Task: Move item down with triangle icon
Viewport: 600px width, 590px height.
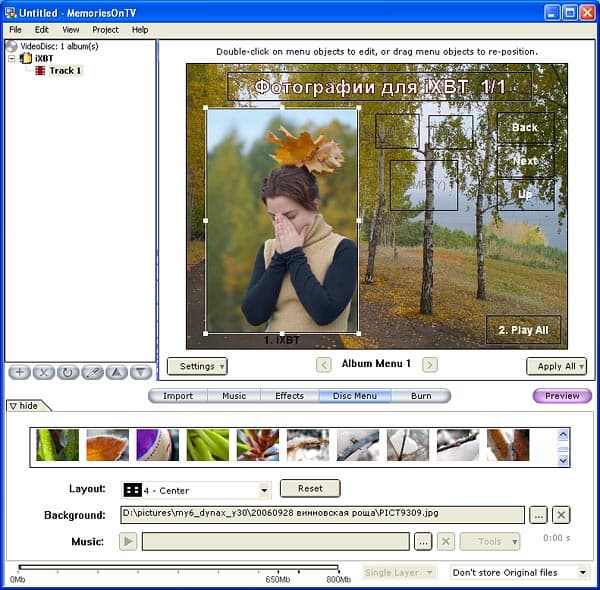Action: click(141, 372)
